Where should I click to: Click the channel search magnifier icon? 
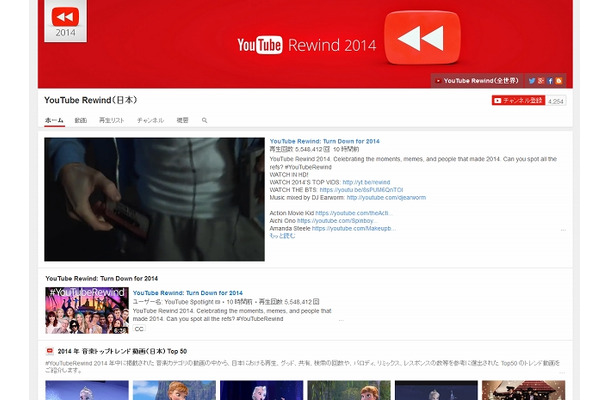pos(204,121)
